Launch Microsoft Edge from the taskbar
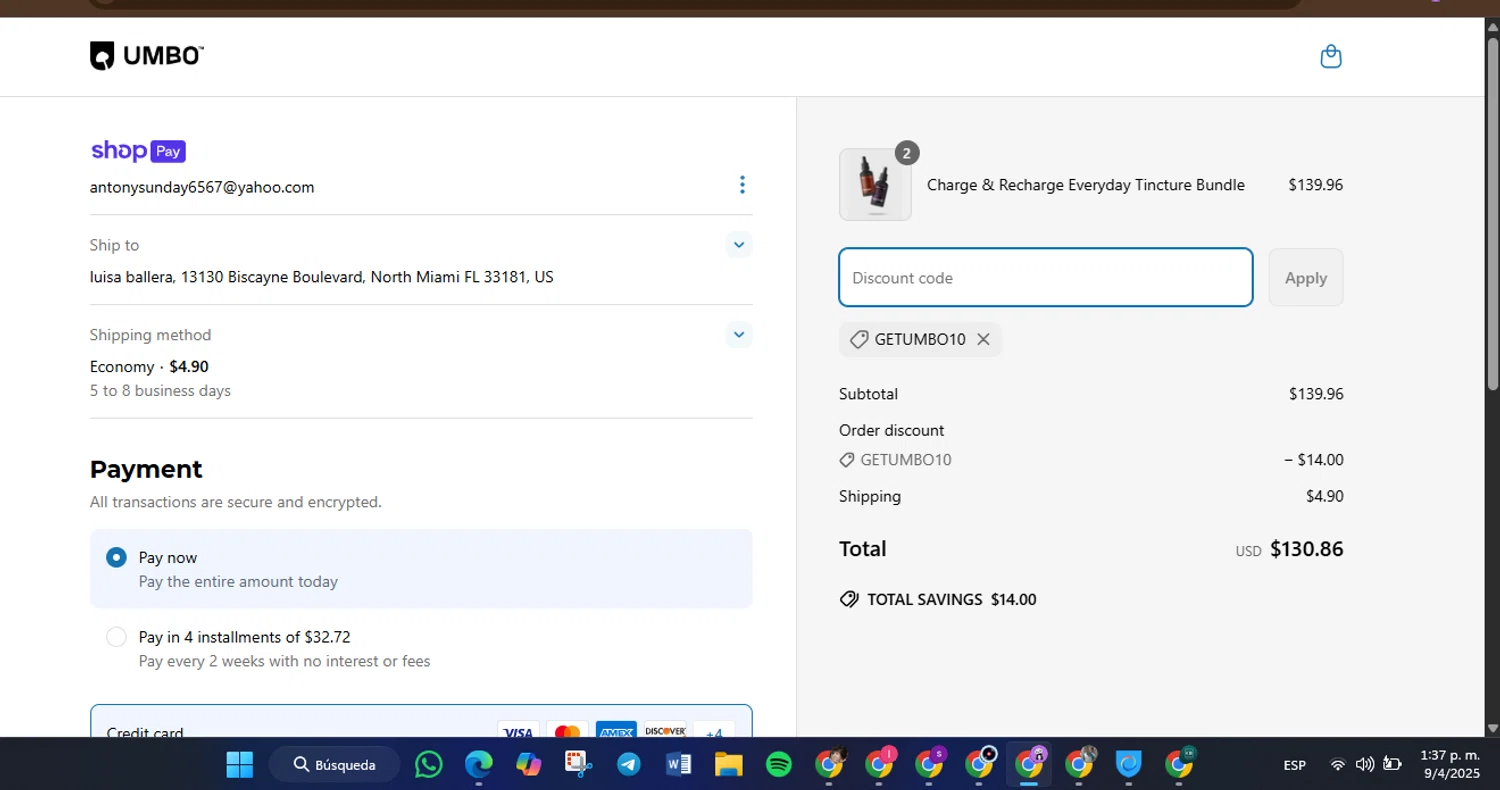Screen dimensions: 1500x790 click(x=479, y=765)
